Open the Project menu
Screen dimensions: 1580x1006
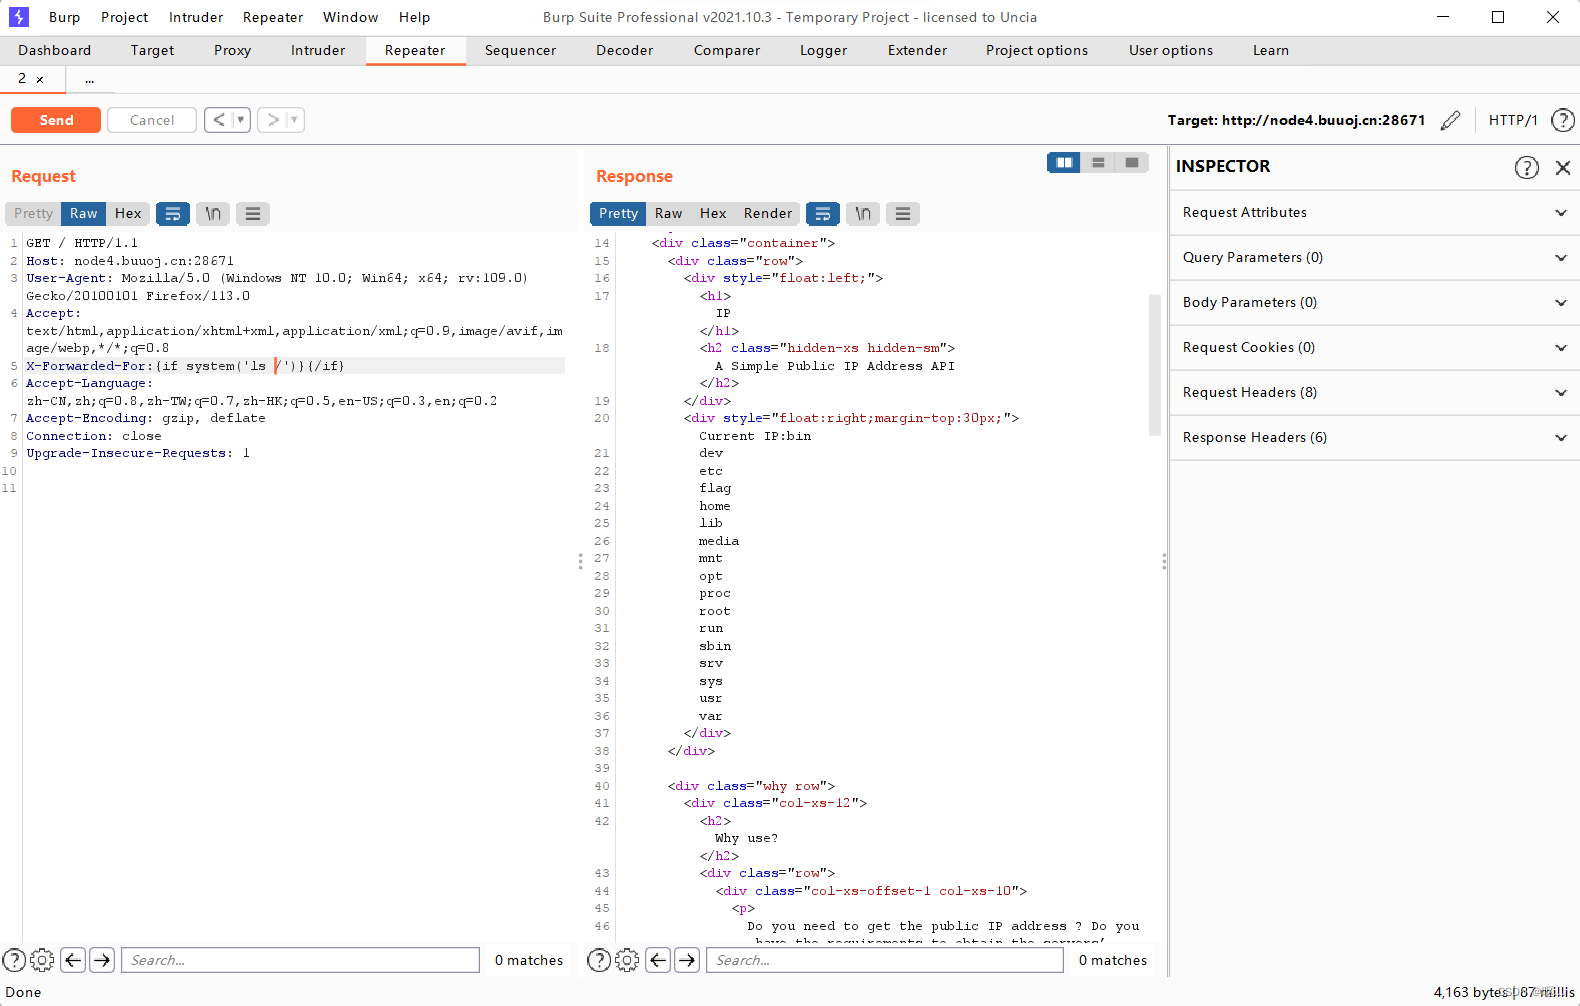coord(124,17)
